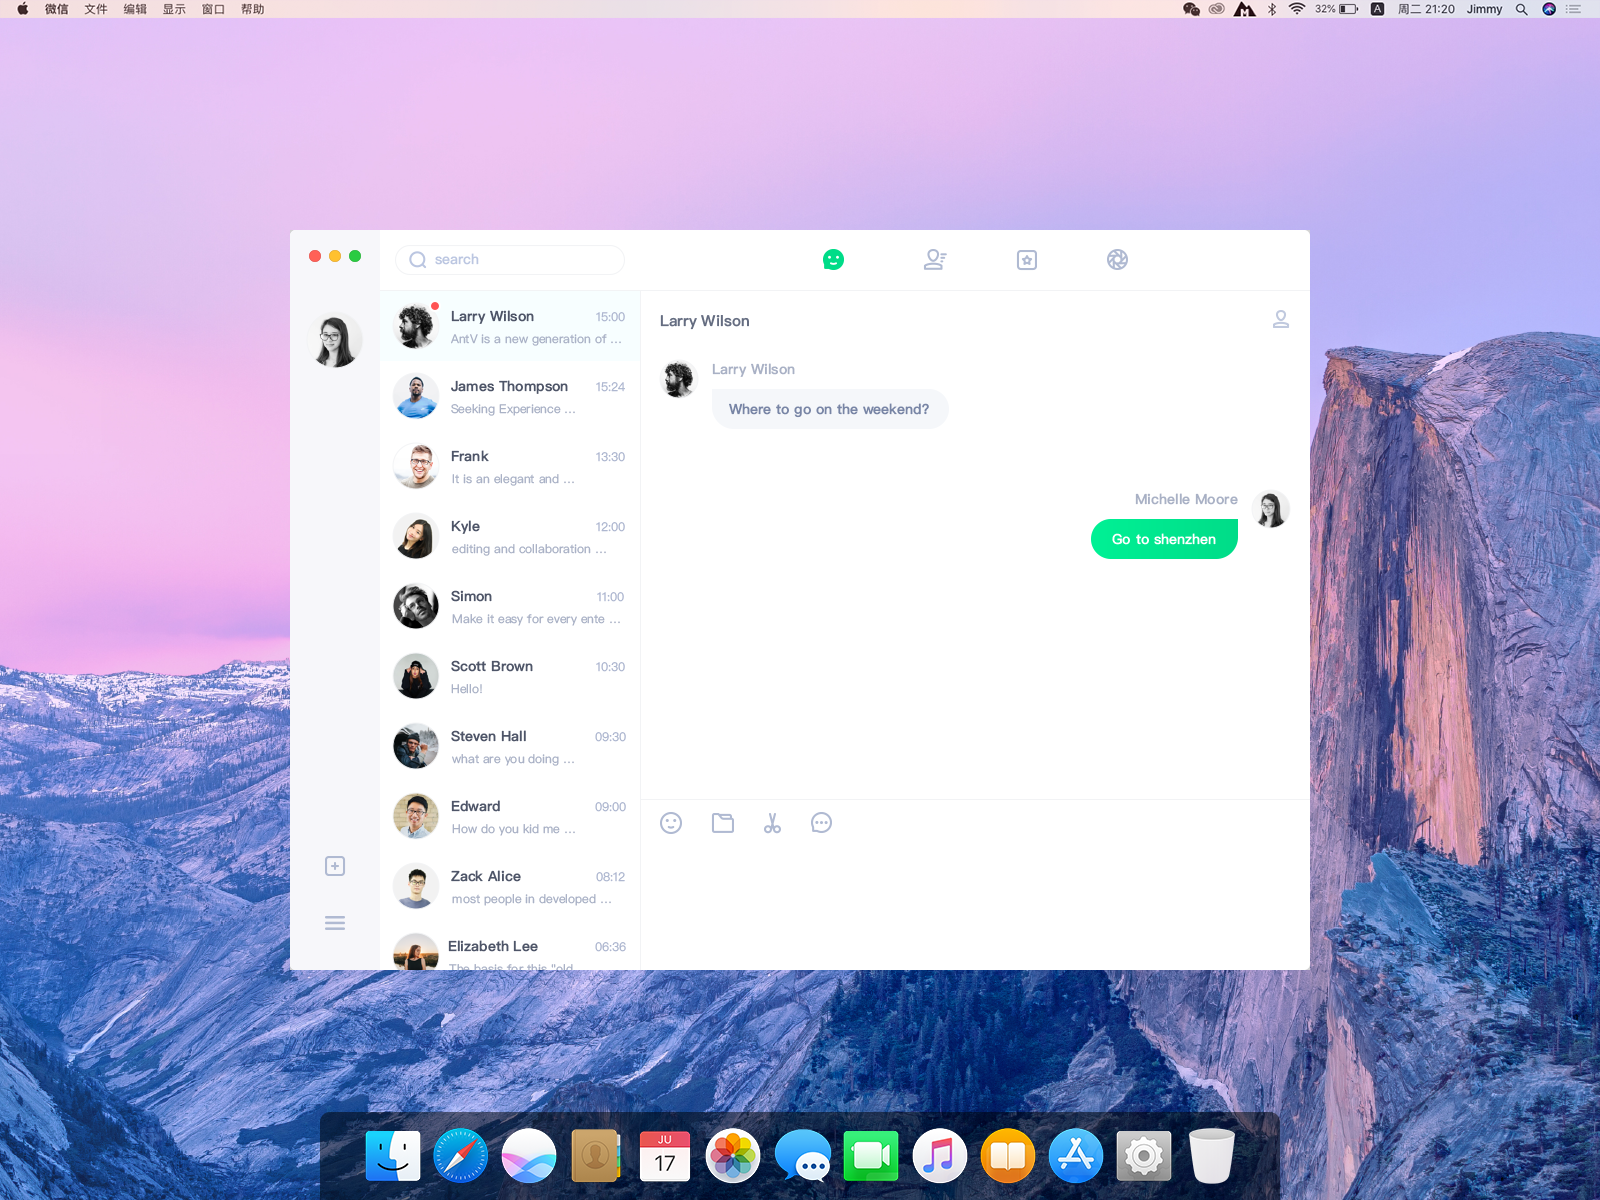The image size is (1600, 1200).
Task: Open chat history with the speech bubble icon
Action: click(x=821, y=823)
